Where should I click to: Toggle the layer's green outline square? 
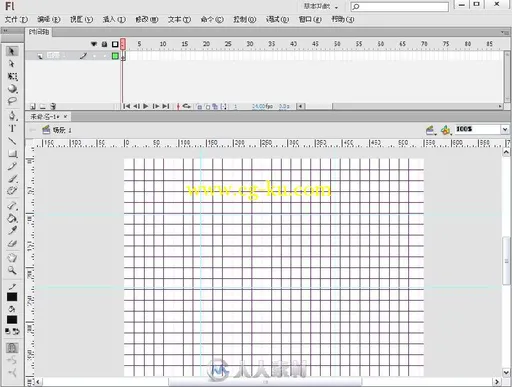115,56
